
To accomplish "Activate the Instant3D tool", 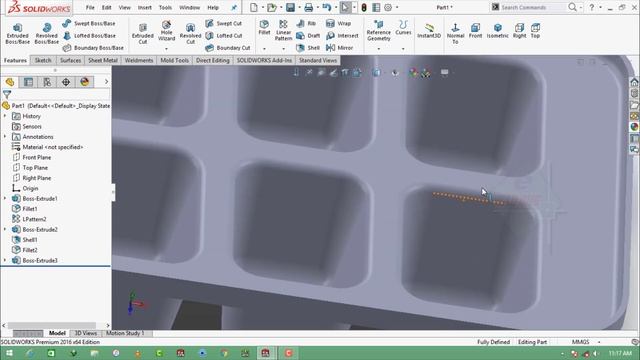I will [x=429, y=31].
